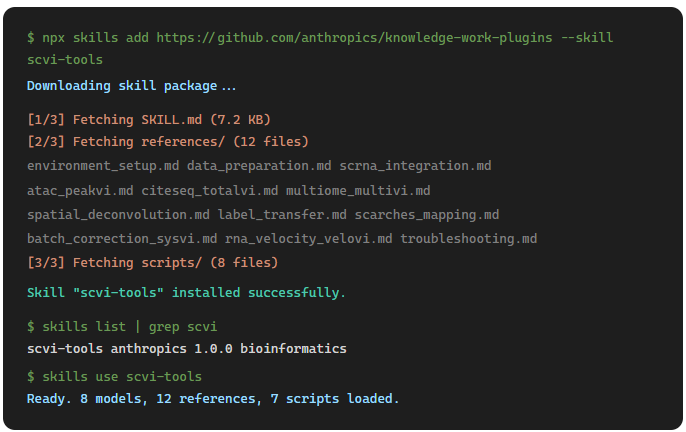This screenshot has width=686, height=432.
Task: Click atac_peakvi.md filename
Action: [x=80, y=190]
